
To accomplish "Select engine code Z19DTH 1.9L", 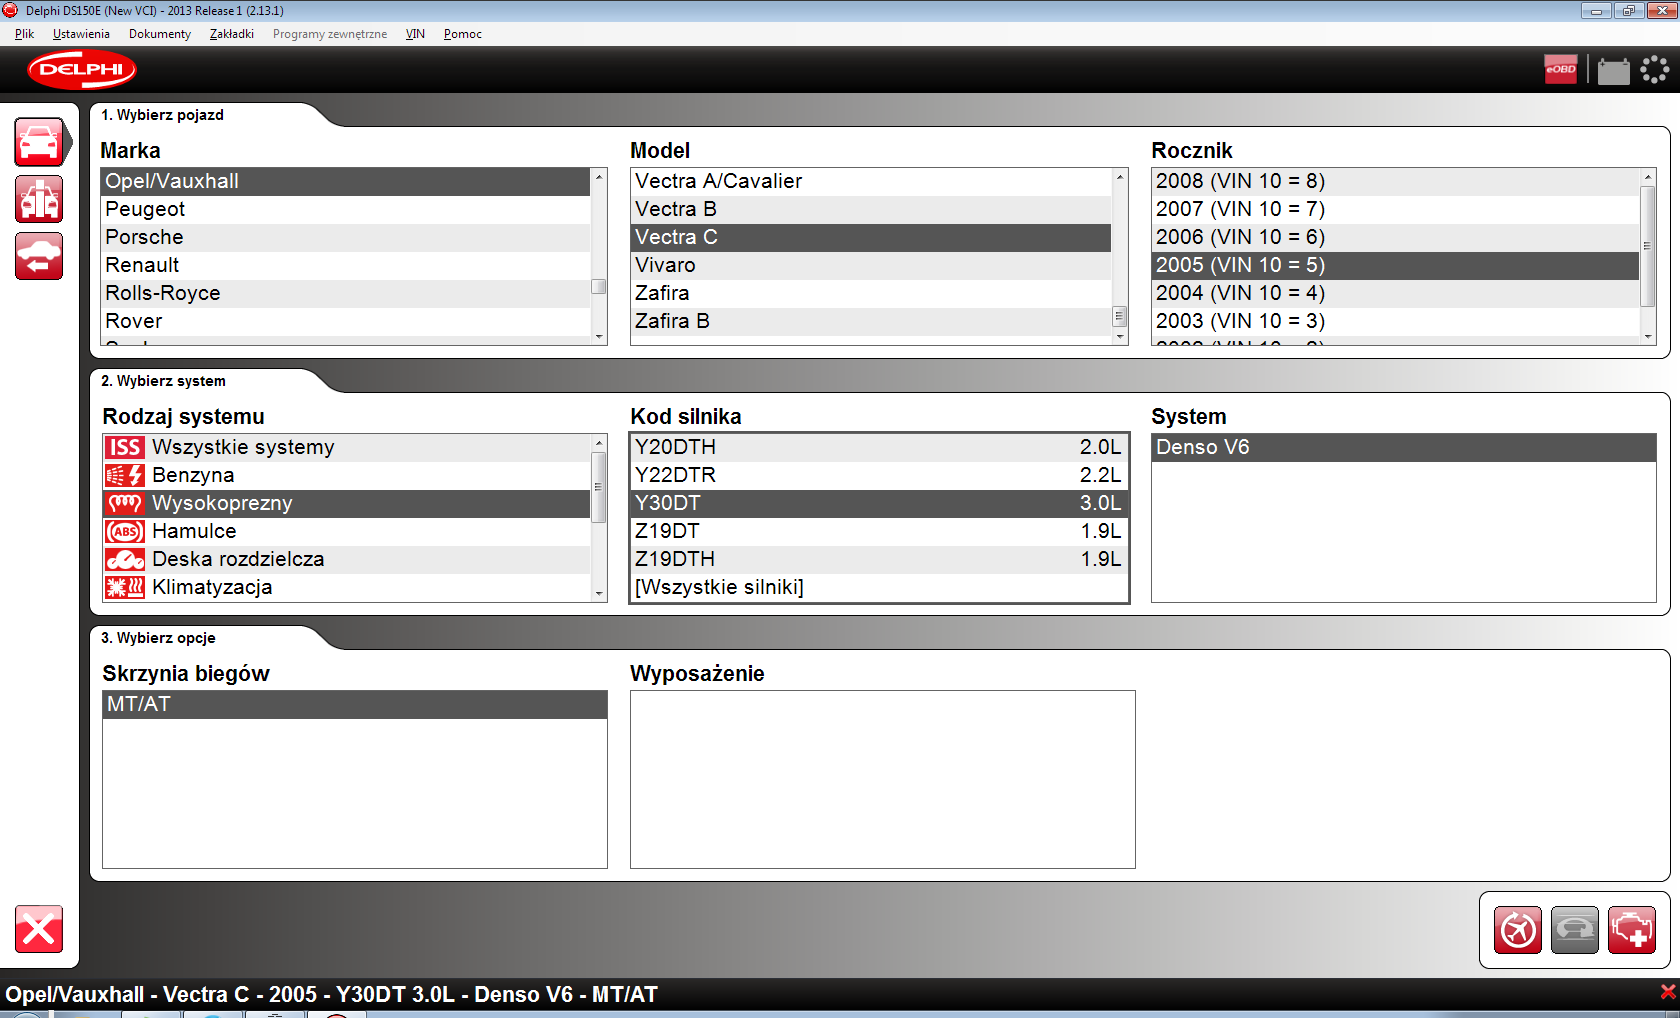I will coord(879,559).
